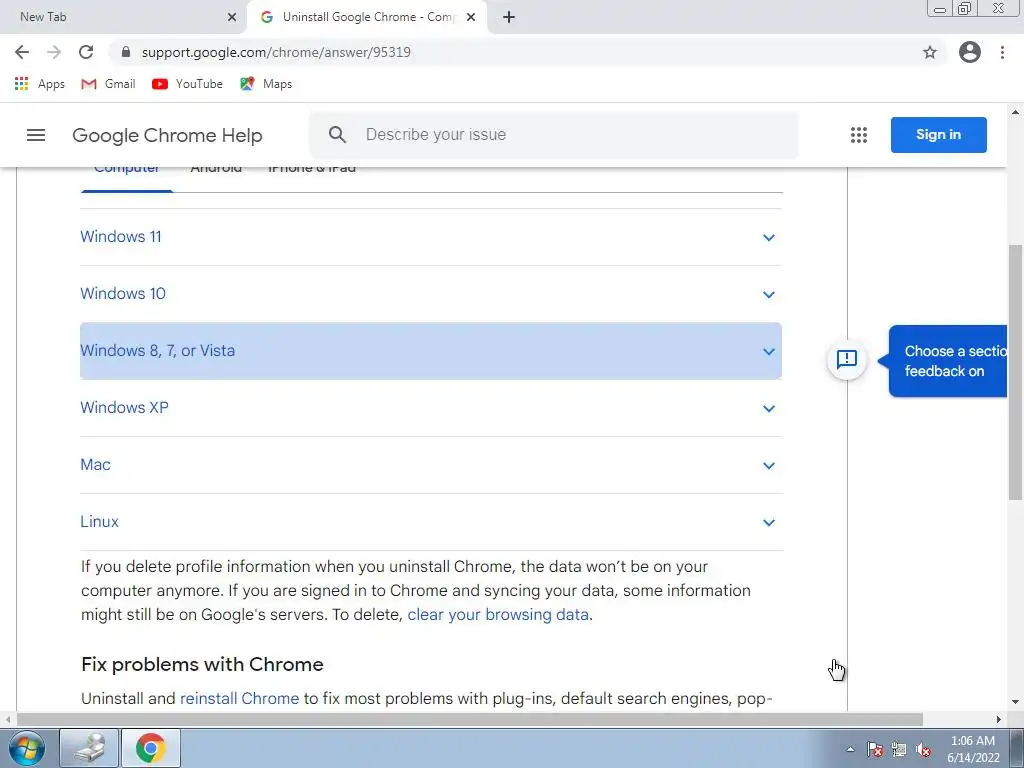Click the drive utility taskbar icon

89,748
